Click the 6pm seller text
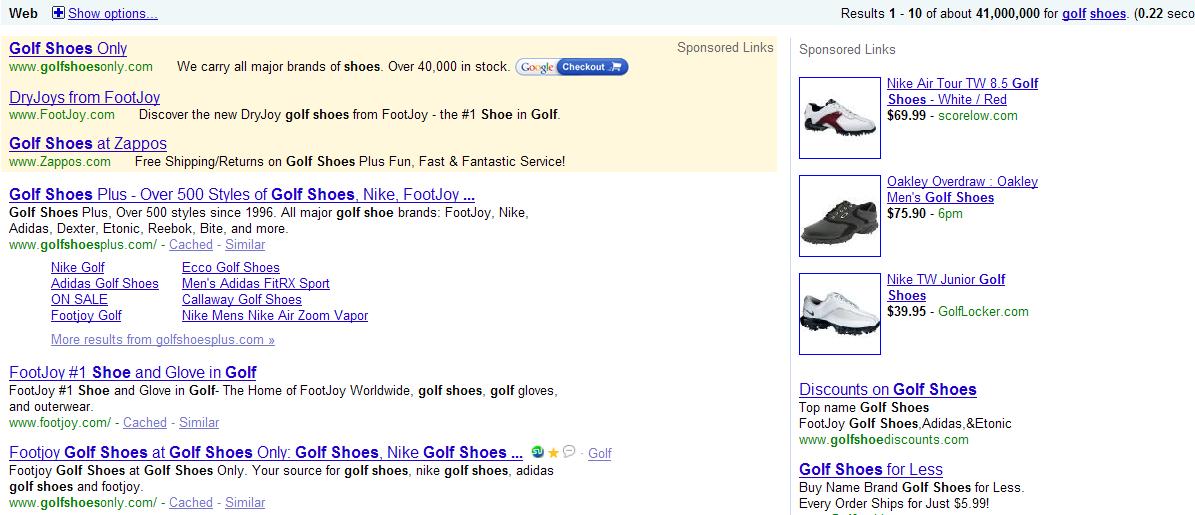 pos(950,213)
